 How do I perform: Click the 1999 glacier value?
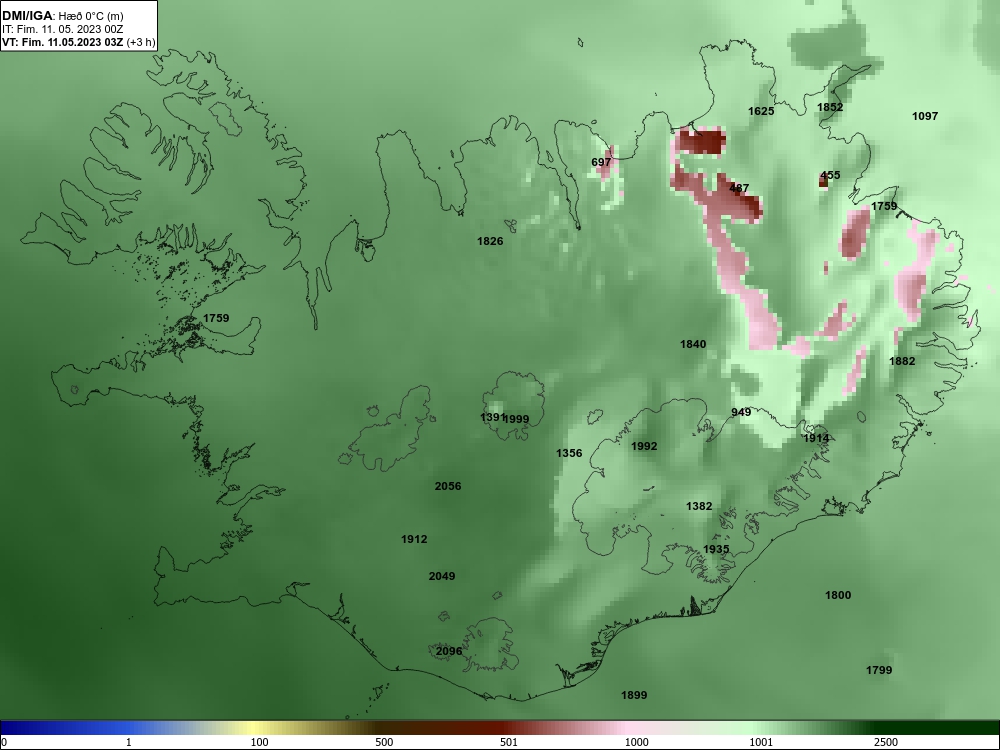point(516,419)
